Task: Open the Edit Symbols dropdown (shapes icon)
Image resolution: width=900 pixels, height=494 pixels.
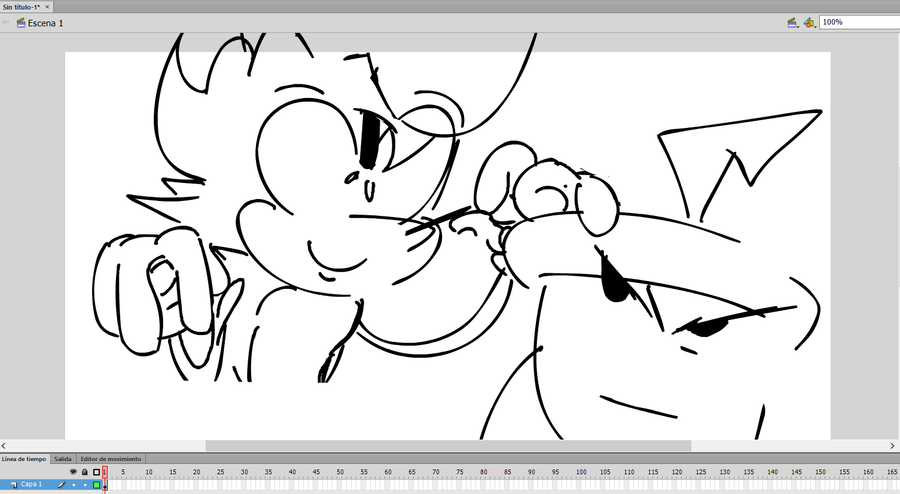Action: coord(810,23)
